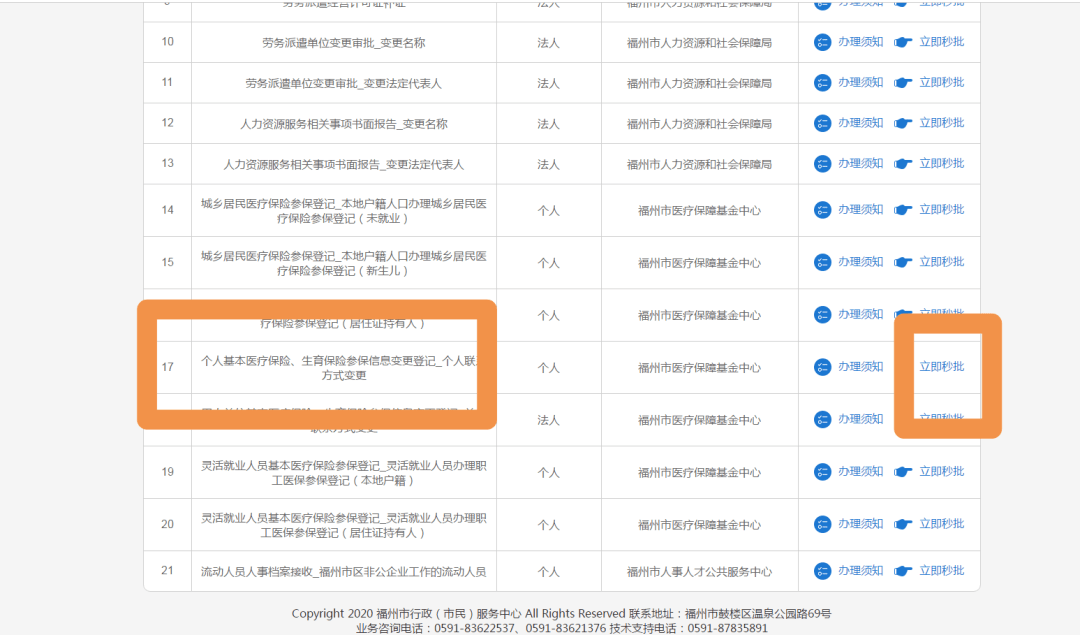The height and width of the screenshot is (635, 1080).
Task: Open 办理须知 text link for row 19
Action: click(860, 472)
